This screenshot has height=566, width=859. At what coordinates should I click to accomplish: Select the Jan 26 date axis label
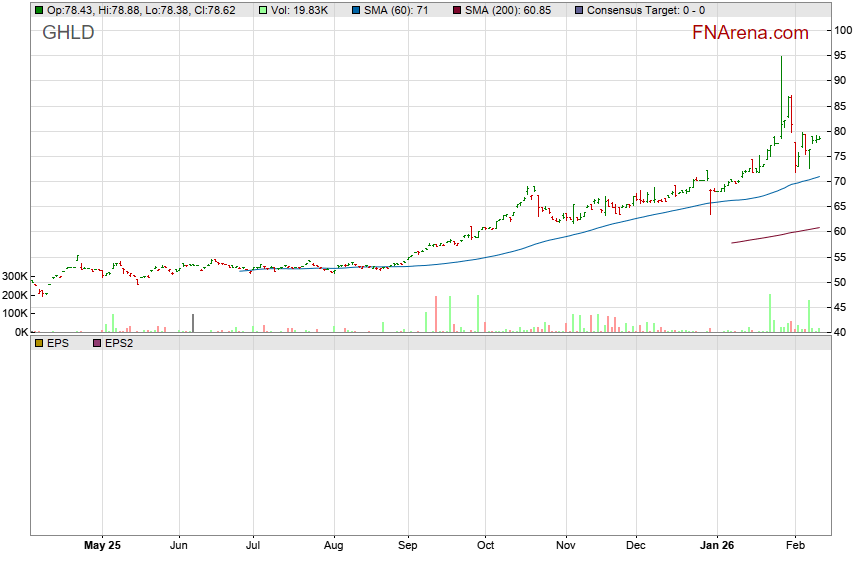[717, 546]
